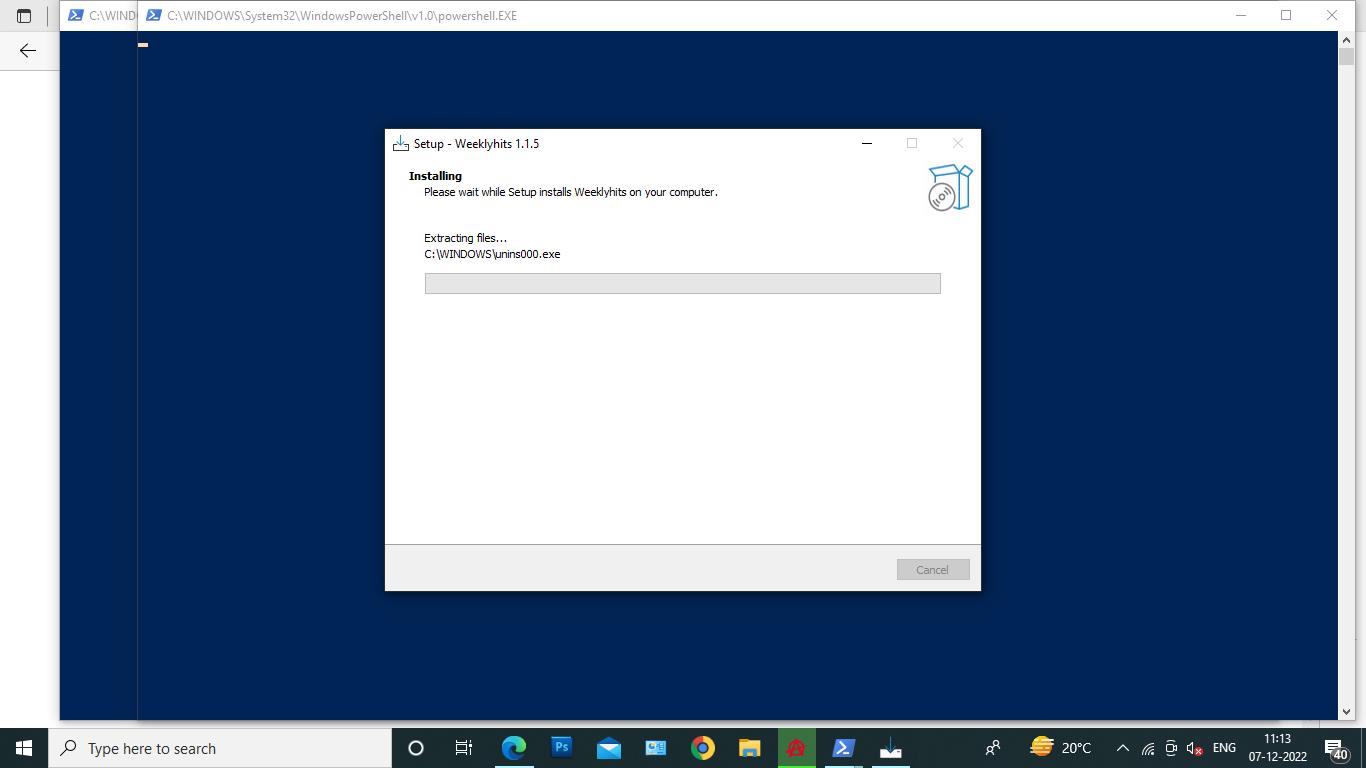Switch to PowerShell via its taskbar icon
This screenshot has width=1366, height=768.
(x=843, y=748)
